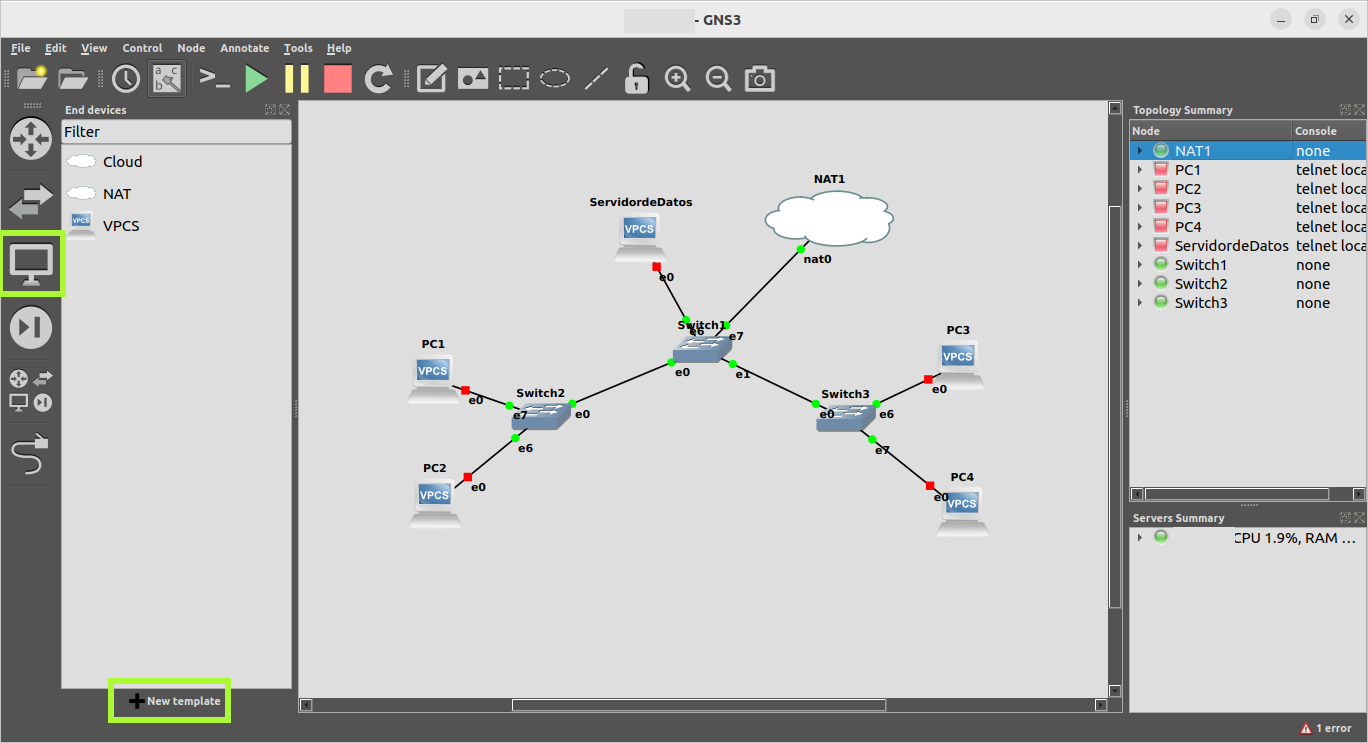Open the Control menu
The width and height of the screenshot is (1368, 743).
point(143,48)
